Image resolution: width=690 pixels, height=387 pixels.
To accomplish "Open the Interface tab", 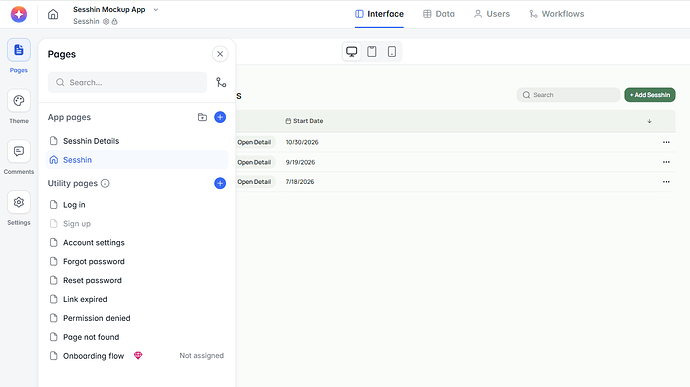I will 379,14.
